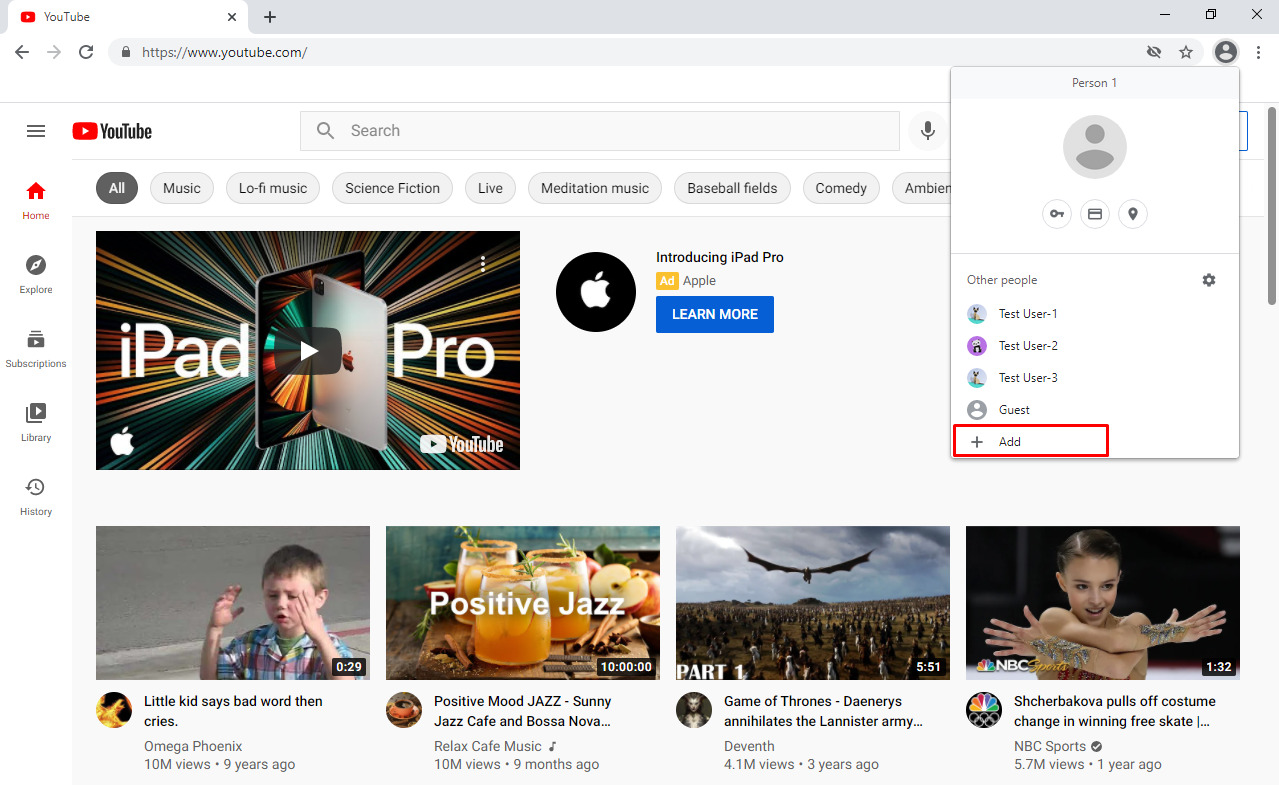Open a Guest window
Image resolution: width=1279 pixels, height=785 pixels.
(x=1095, y=410)
